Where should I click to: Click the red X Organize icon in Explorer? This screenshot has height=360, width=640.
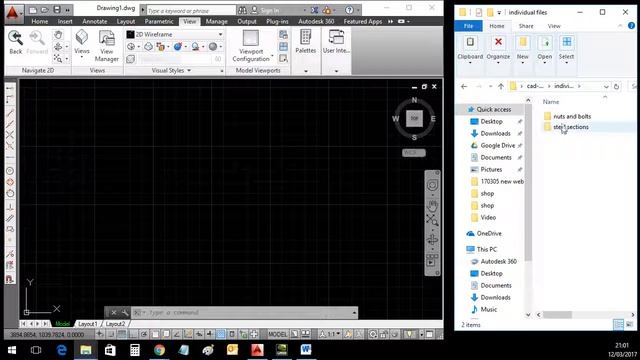[498, 42]
